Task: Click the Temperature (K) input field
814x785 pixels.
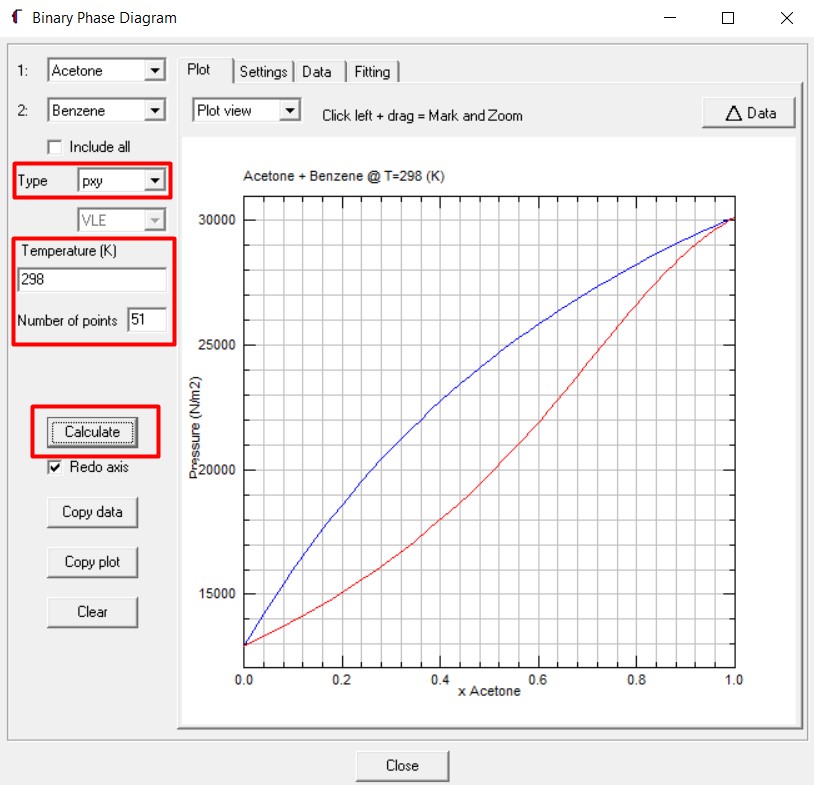Action: pyautogui.click(x=92, y=280)
